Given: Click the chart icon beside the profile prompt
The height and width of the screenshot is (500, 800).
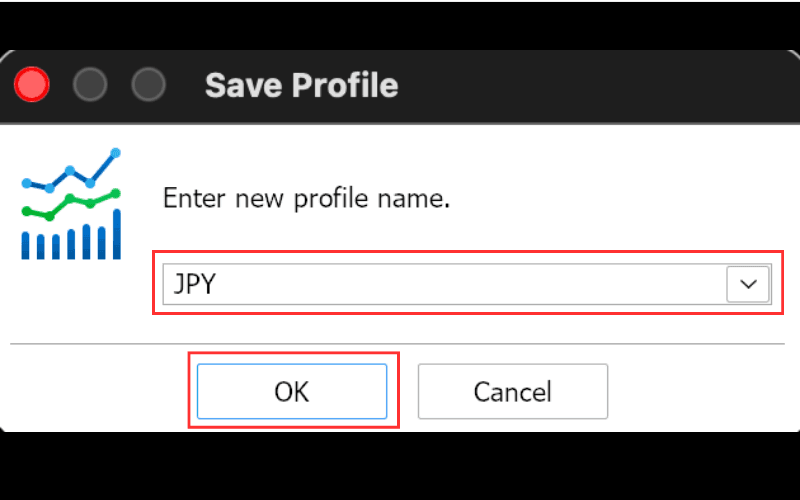Looking at the screenshot, I should click(x=71, y=204).
